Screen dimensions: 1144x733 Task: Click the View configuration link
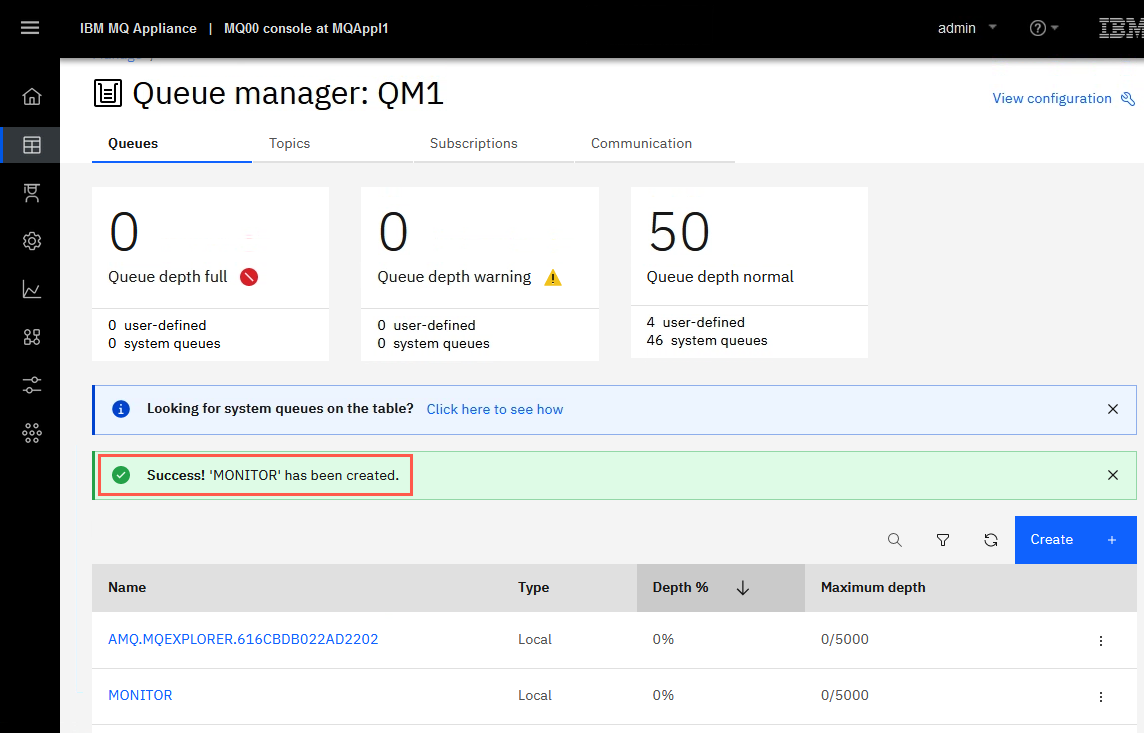click(x=1051, y=98)
